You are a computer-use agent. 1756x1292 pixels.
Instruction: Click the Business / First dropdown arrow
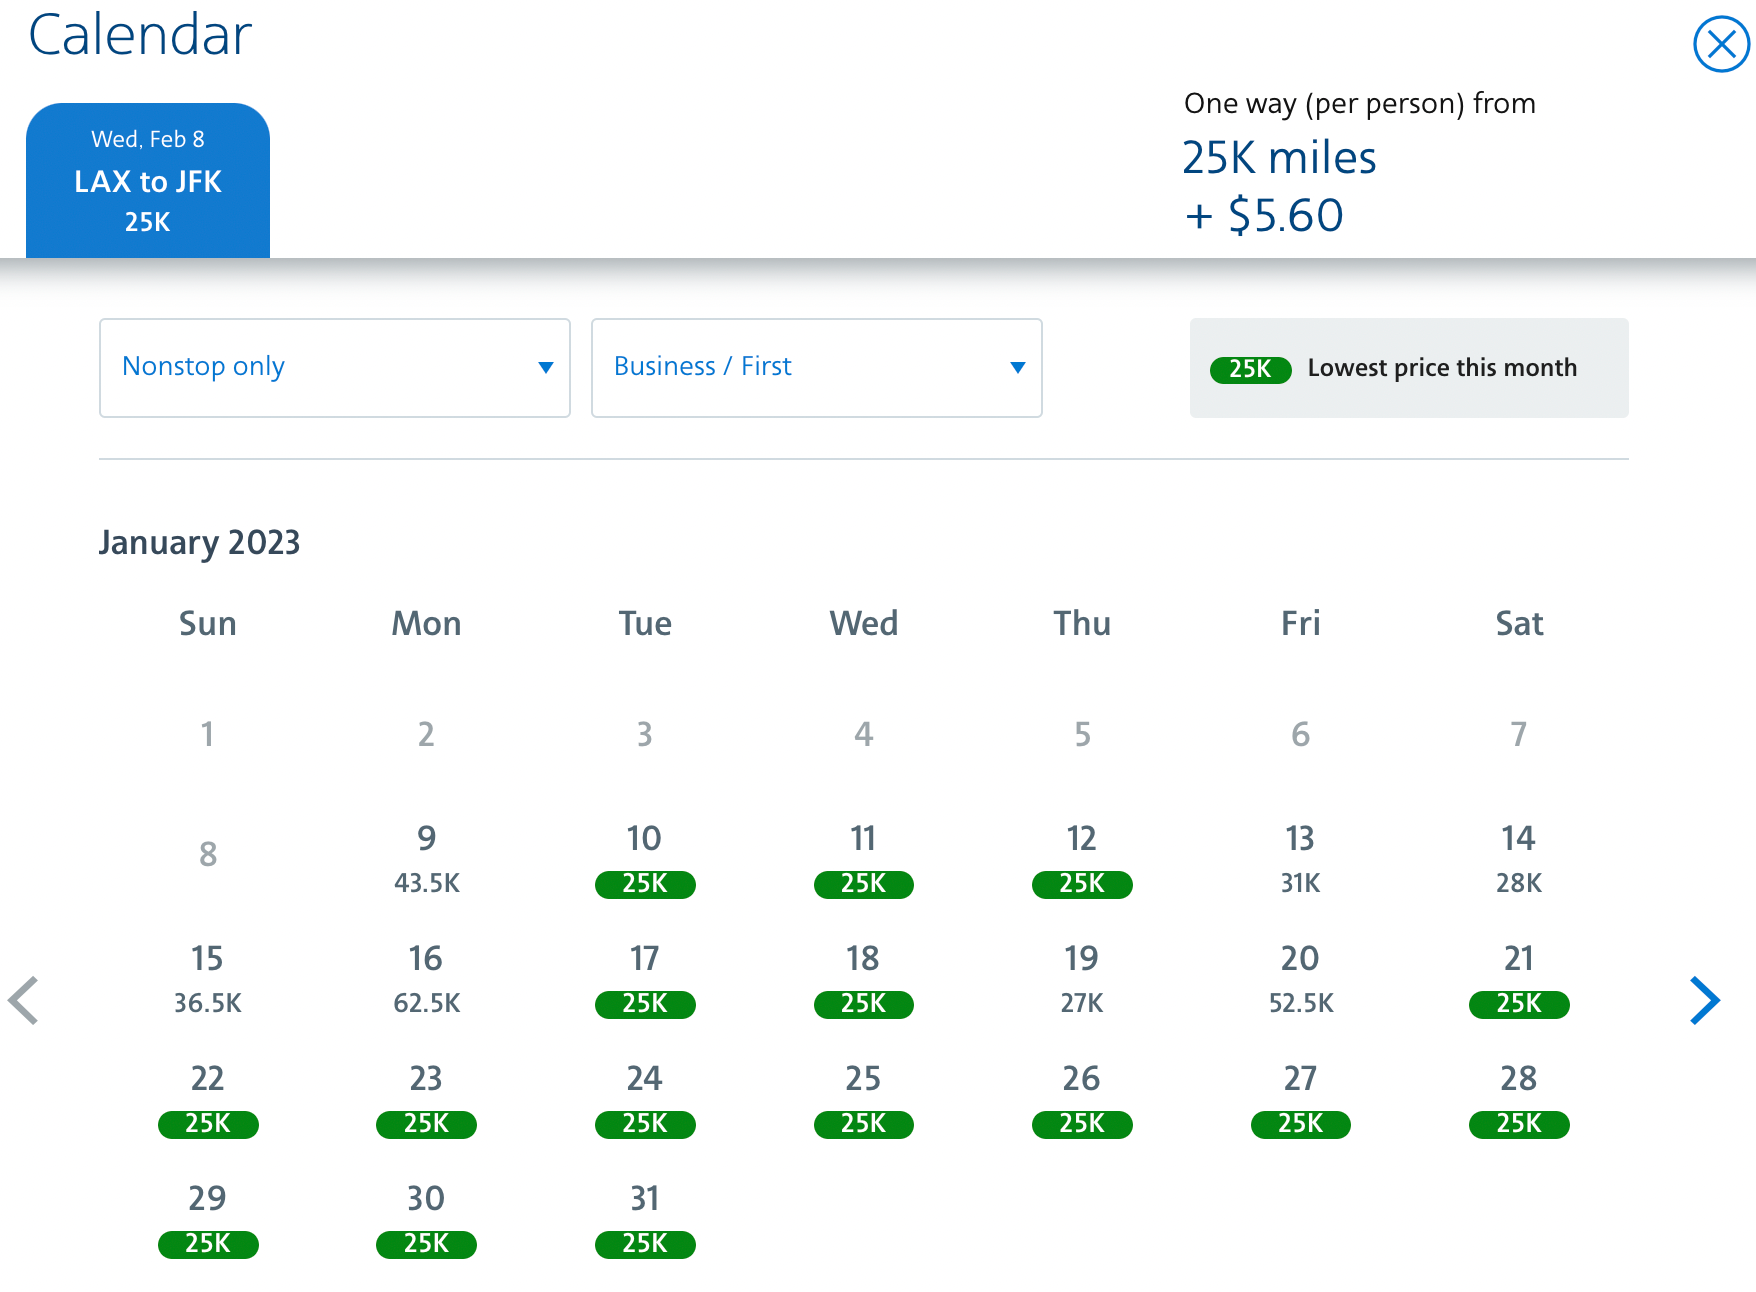pyautogui.click(x=1017, y=368)
